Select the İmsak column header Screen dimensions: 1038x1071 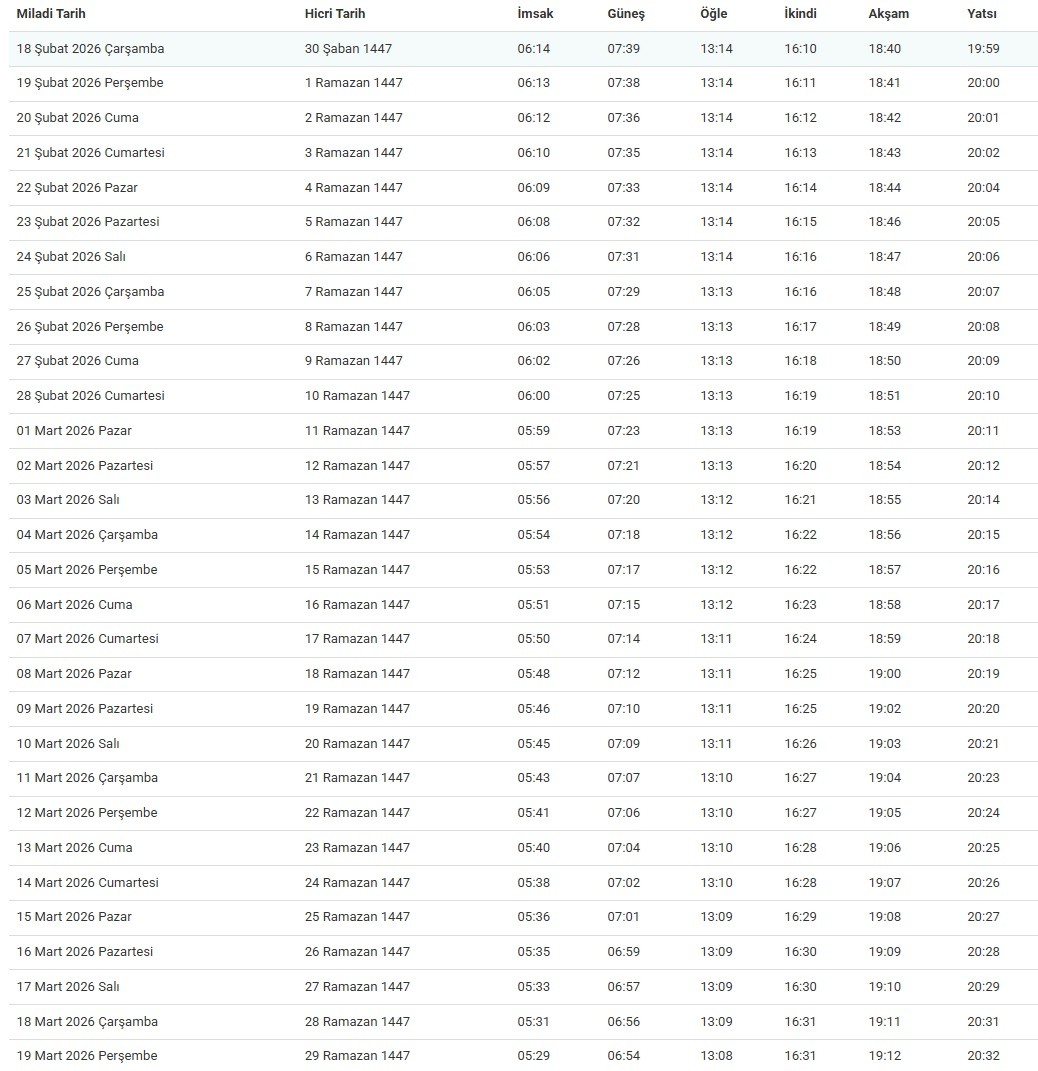point(535,14)
